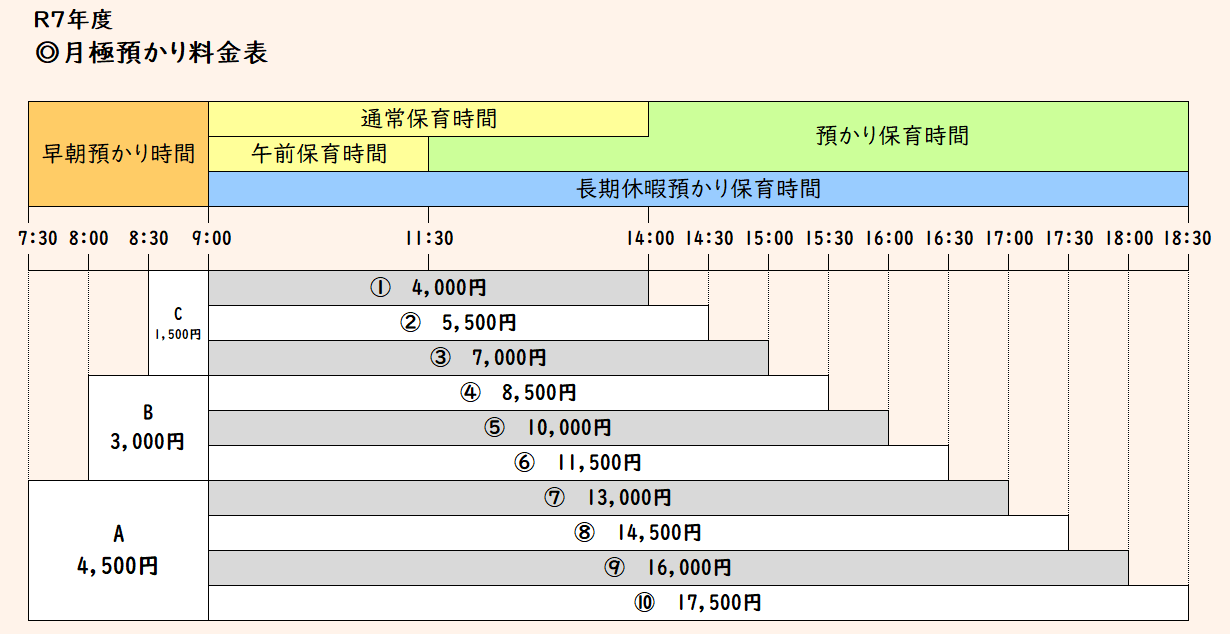Image resolution: width=1230 pixels, height=634 pixels.
Task: Click the B 3,000円 early-care cell
Action: point(148,428)
